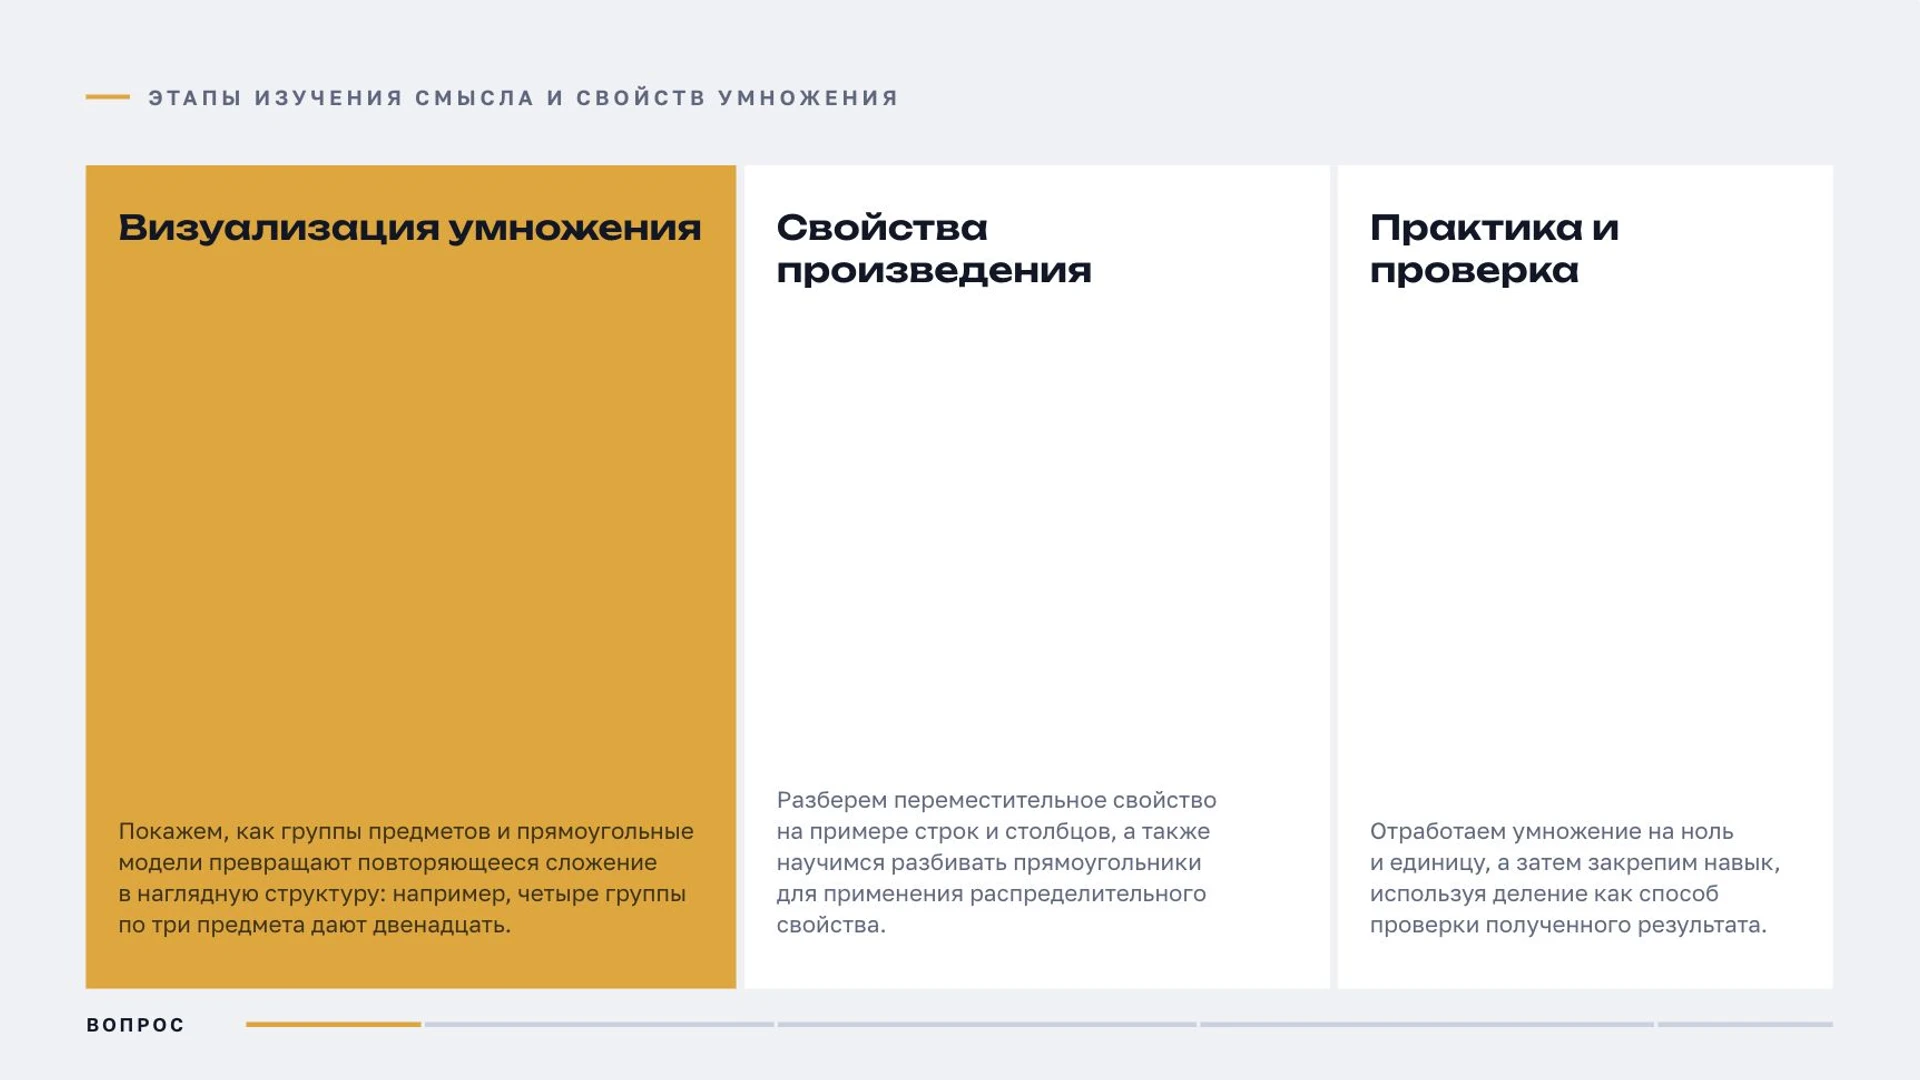The height and width of the screenshot is (1080, 1920).
Task: Jump to the second progress bar segment
Action: [x=599, y=1024]
